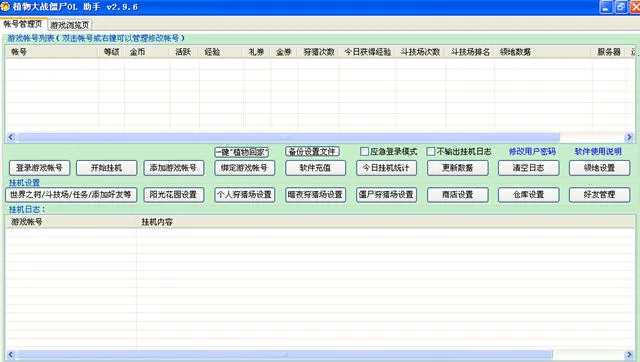Click the 备份设置文件 button
The height and width of the screenshot is (362, 640).
pyautogui.click(x=312, y=152)
